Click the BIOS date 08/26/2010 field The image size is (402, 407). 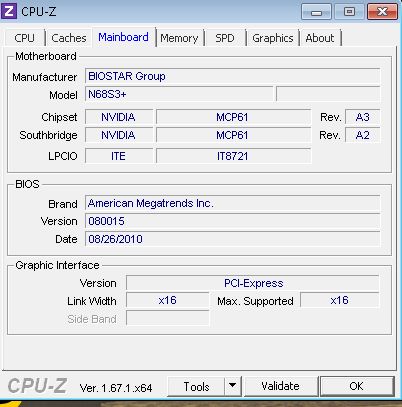232,239
